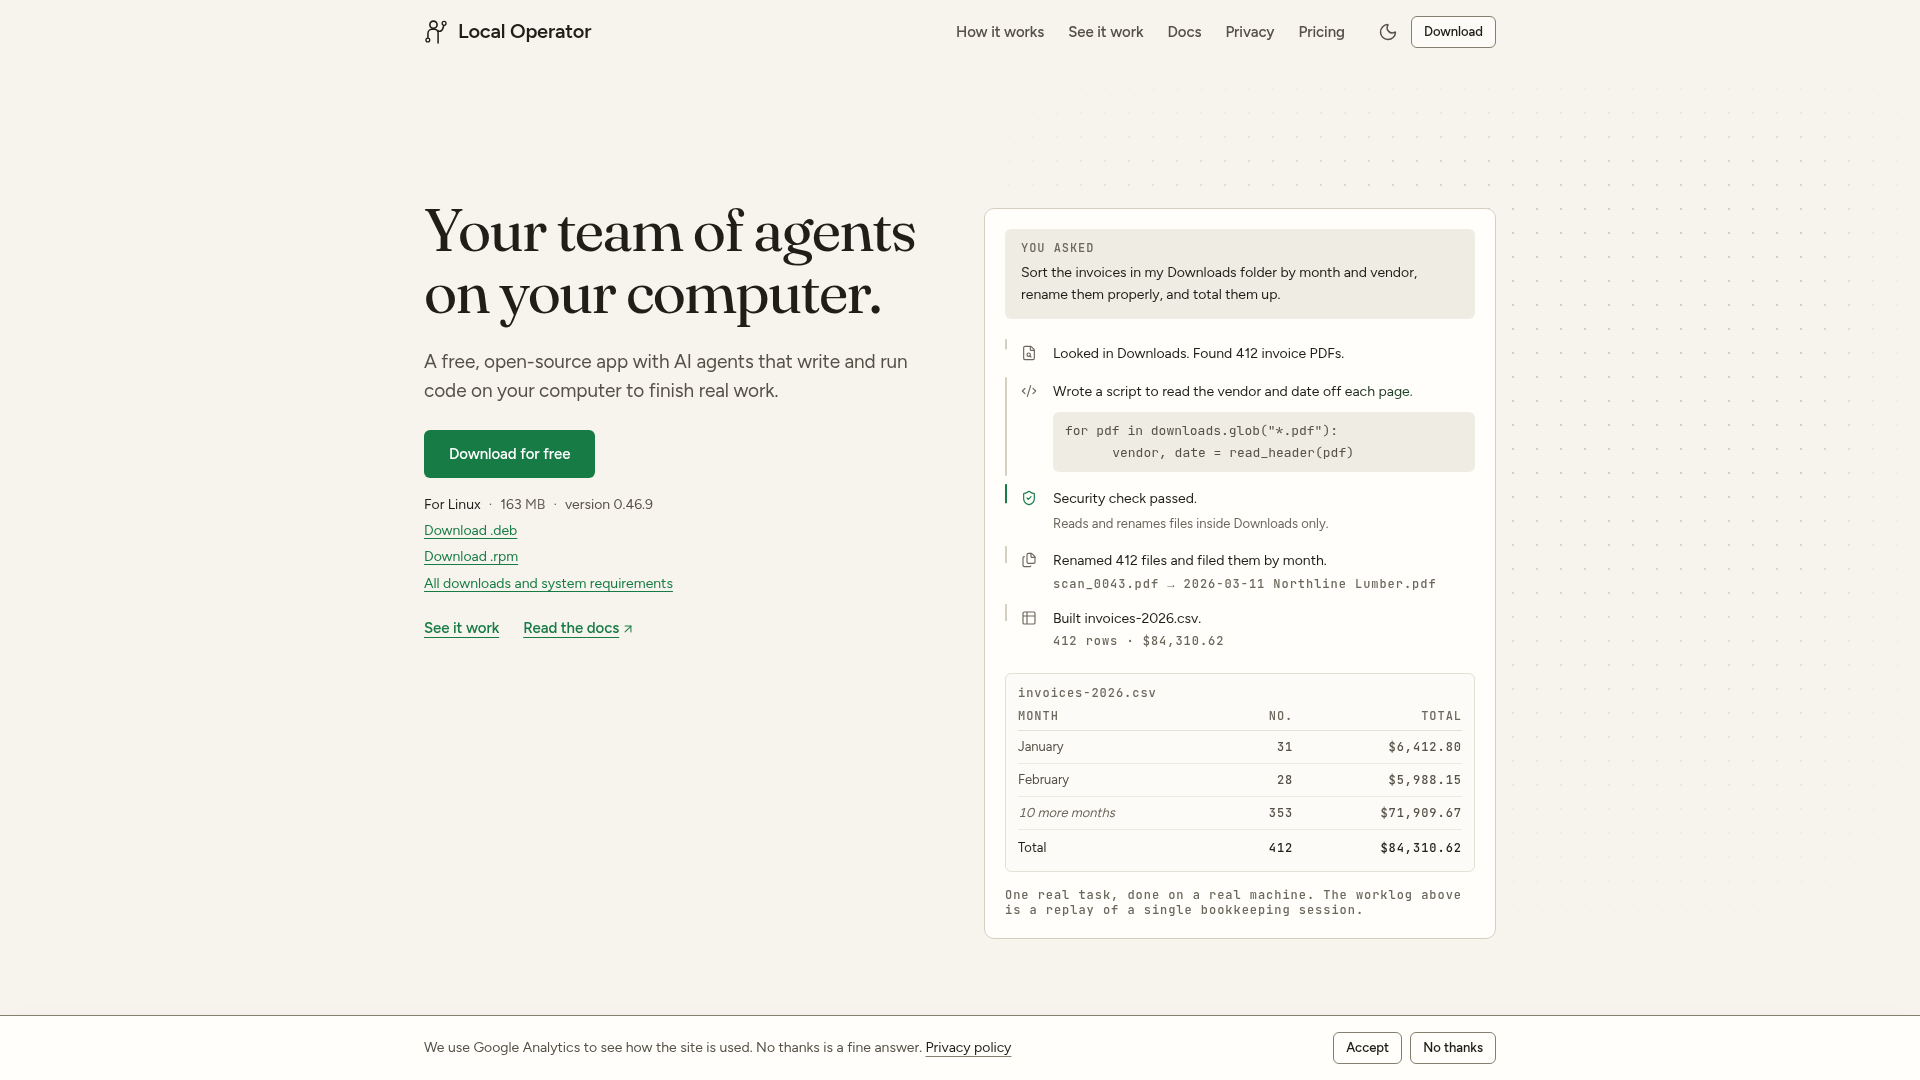Image resolution: width=1920 pixels, height=1080 pixels.
Task: Open the Read the docs link
Action: click(578, 628)
